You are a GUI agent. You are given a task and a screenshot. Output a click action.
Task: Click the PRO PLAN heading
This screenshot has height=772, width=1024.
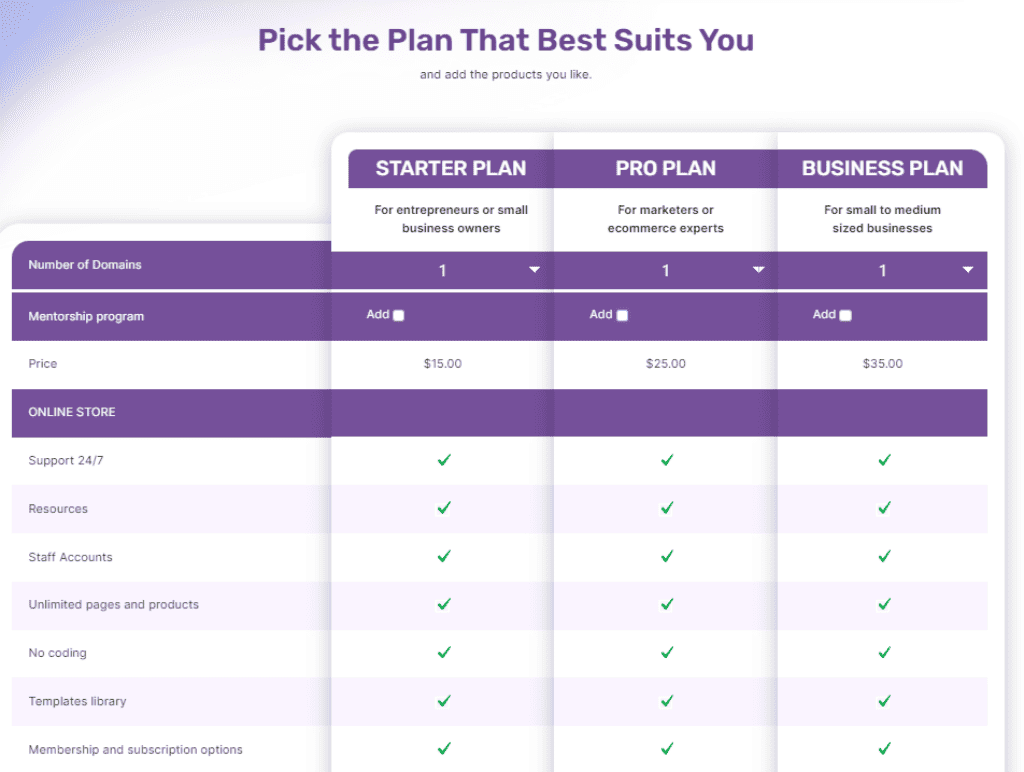point(665,169)
